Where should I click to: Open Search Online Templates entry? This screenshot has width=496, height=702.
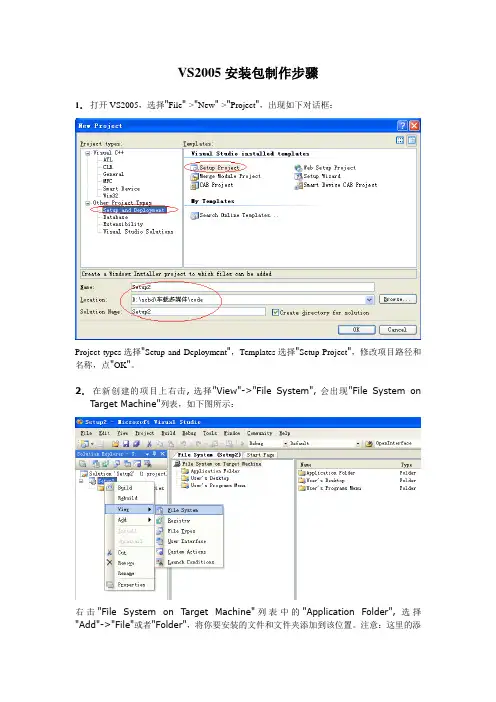tap(235, 215)
